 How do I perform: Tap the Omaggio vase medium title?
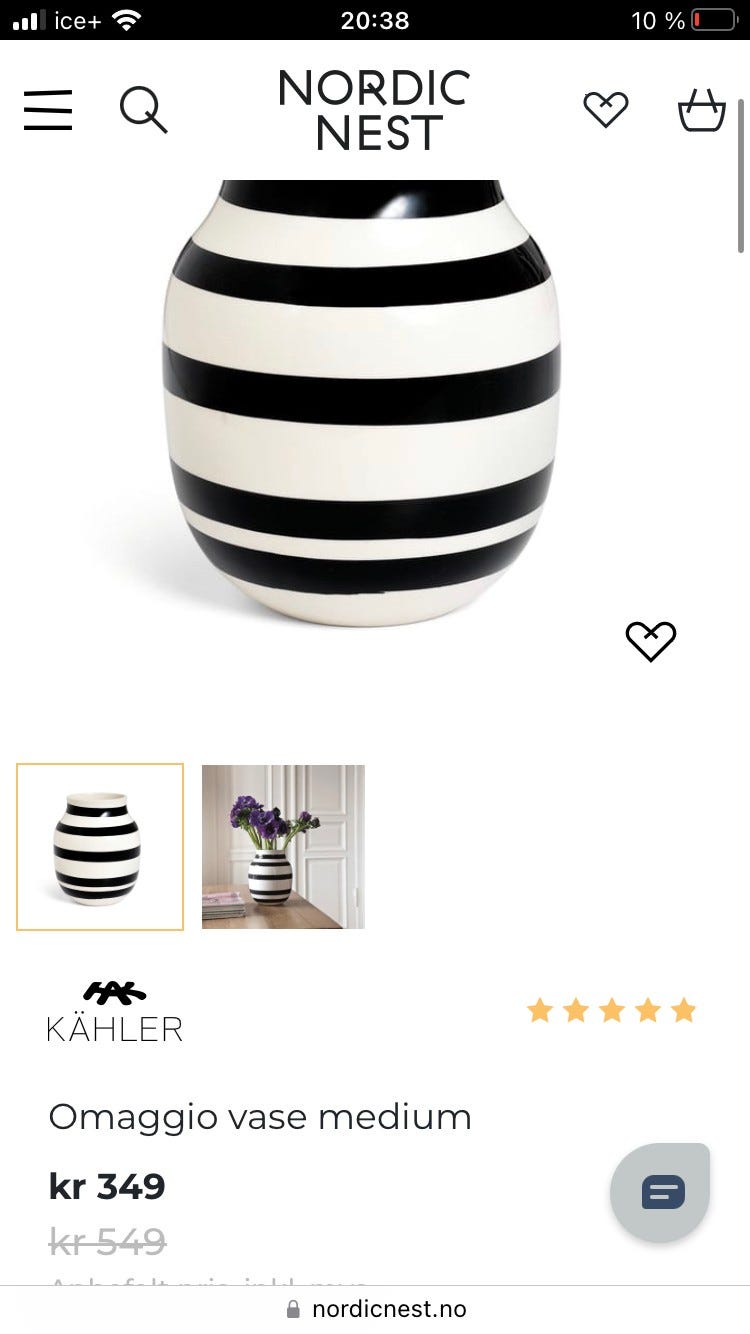point(260,1117)
